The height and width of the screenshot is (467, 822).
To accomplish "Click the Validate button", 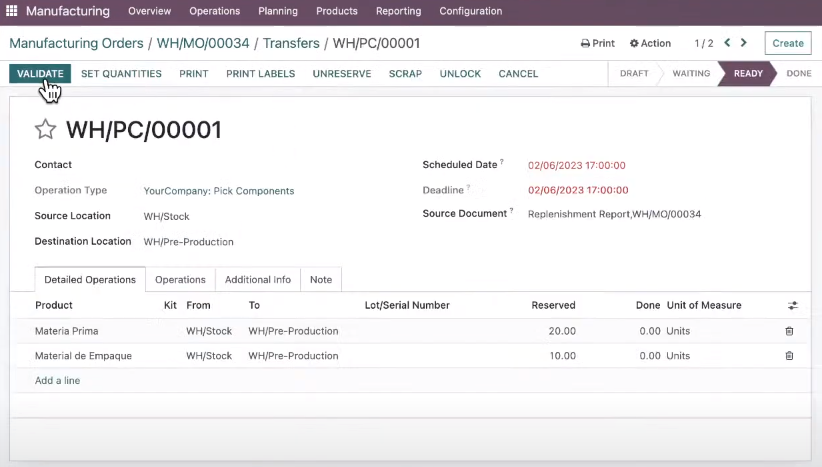I will click(40, 74).
